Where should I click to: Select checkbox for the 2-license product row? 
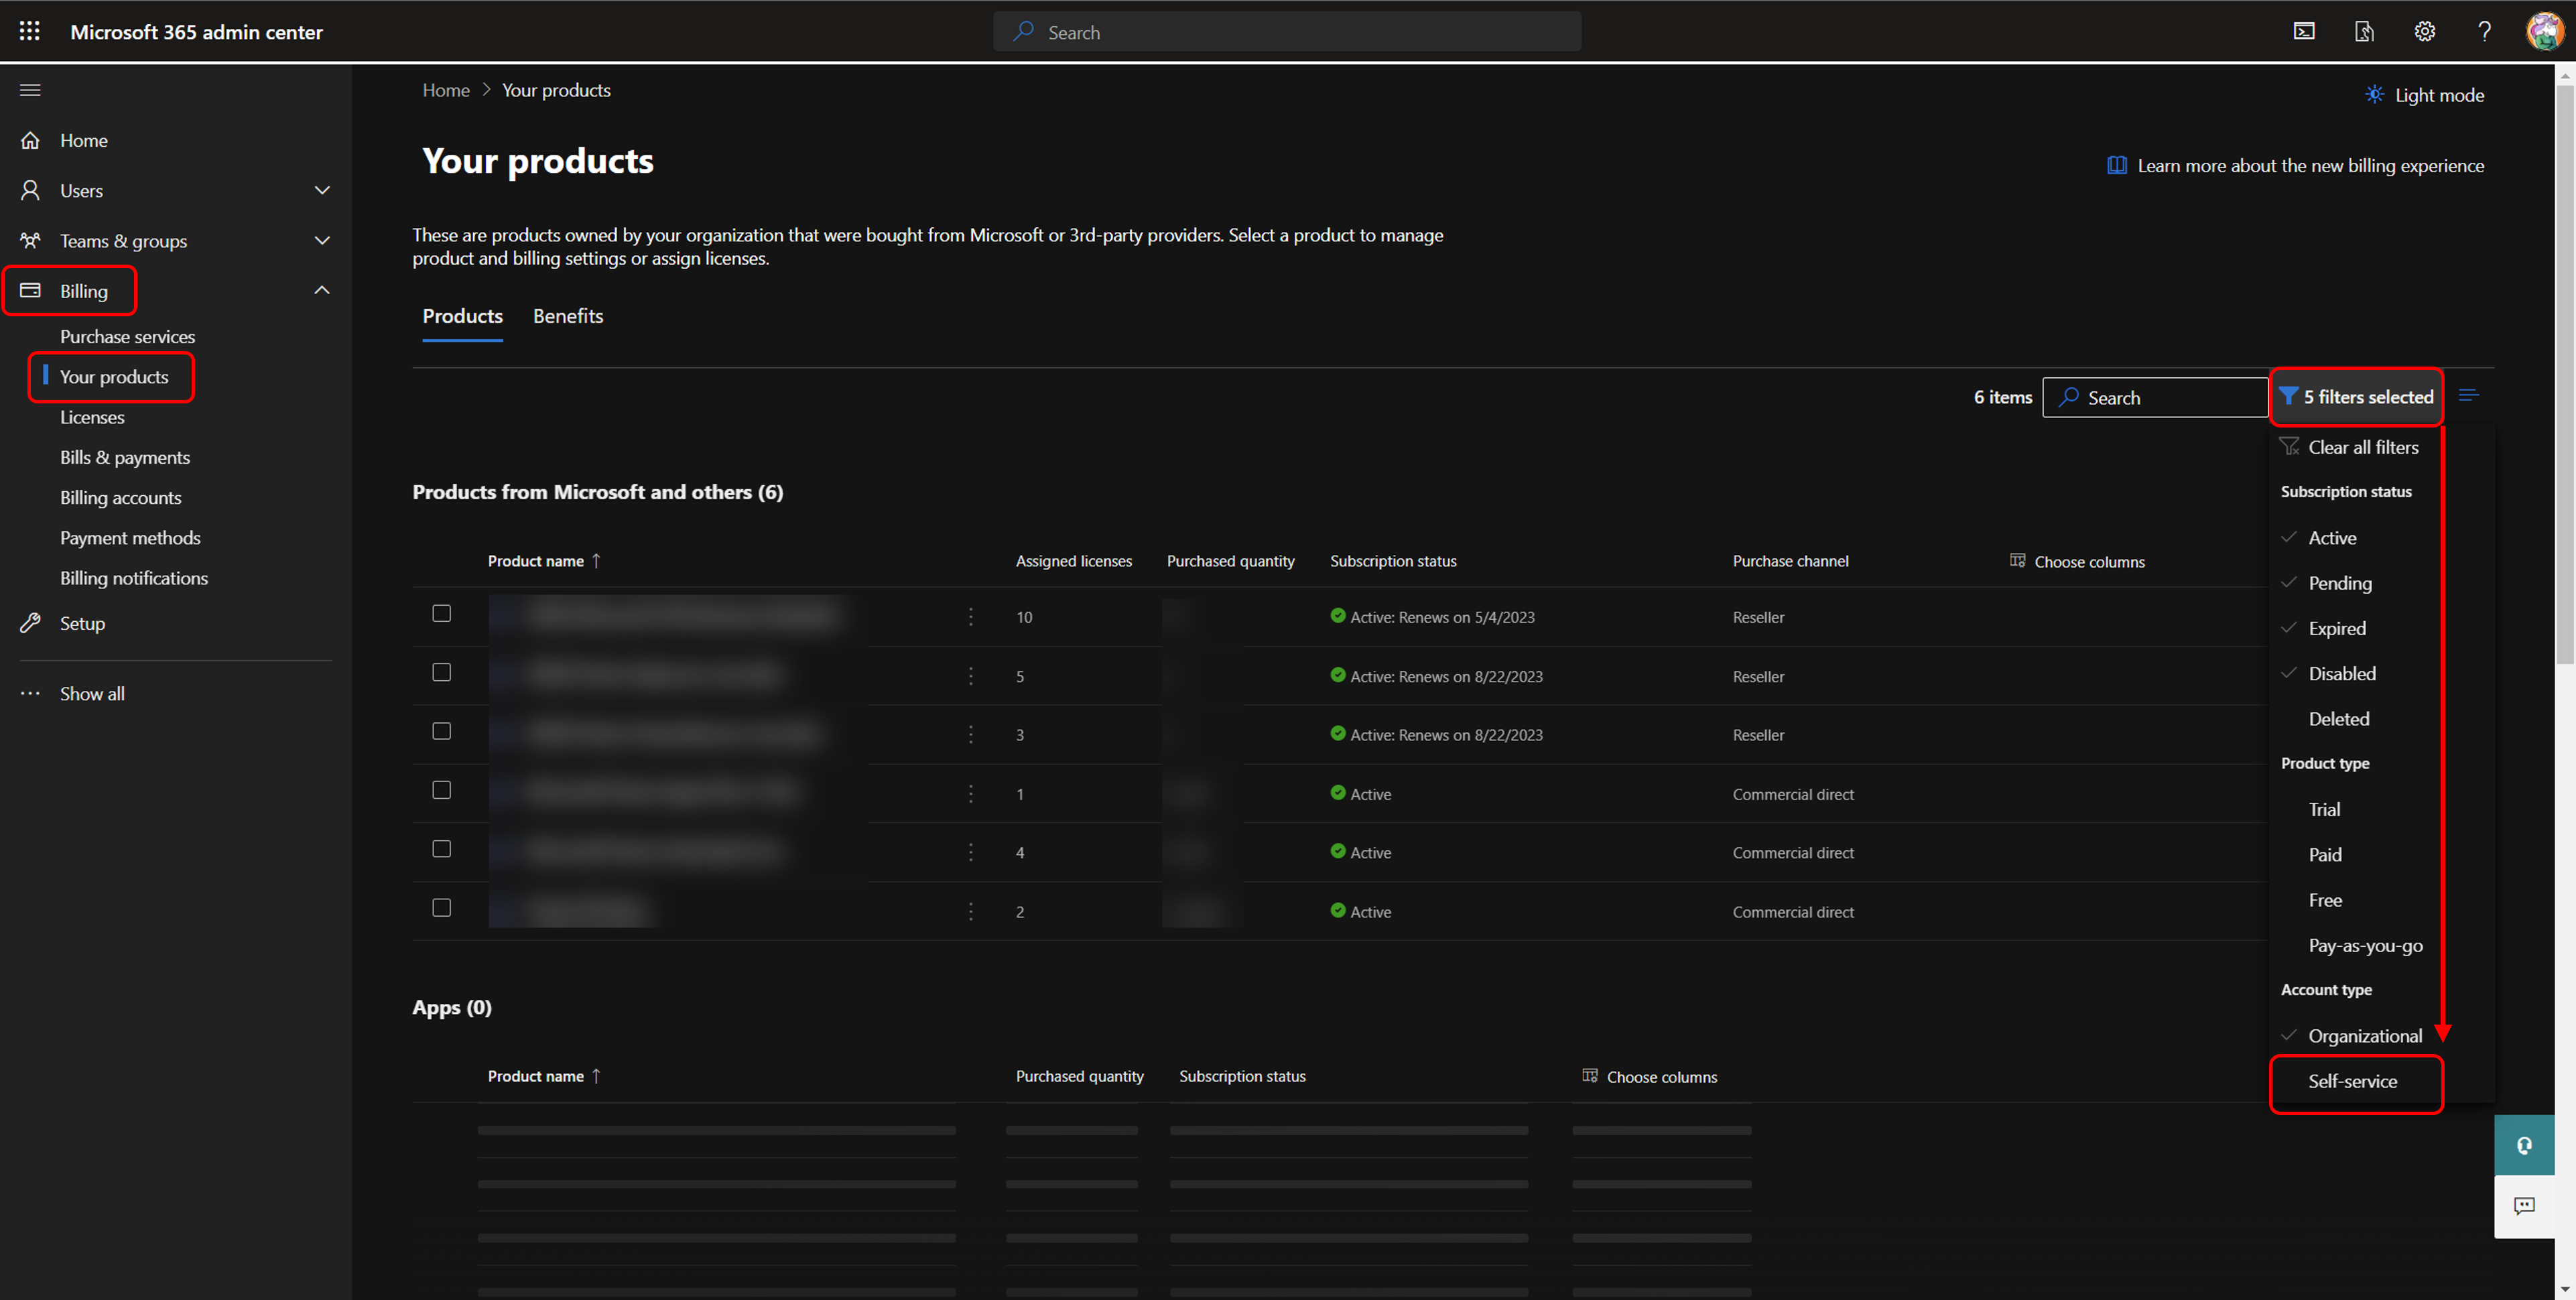click(x=441, y=908)
